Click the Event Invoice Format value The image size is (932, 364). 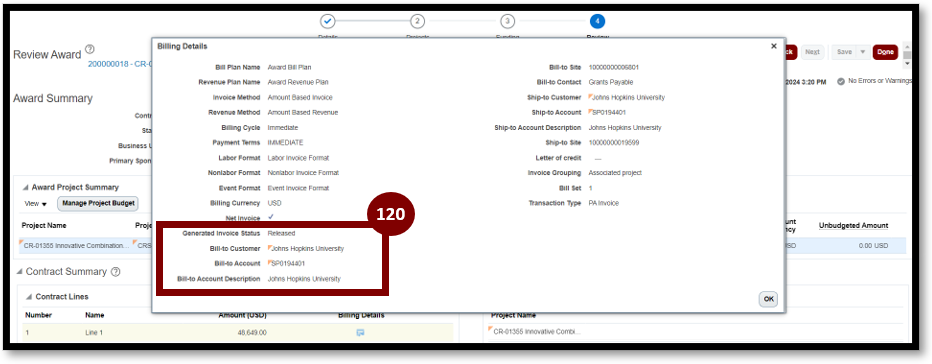[298, 188]
